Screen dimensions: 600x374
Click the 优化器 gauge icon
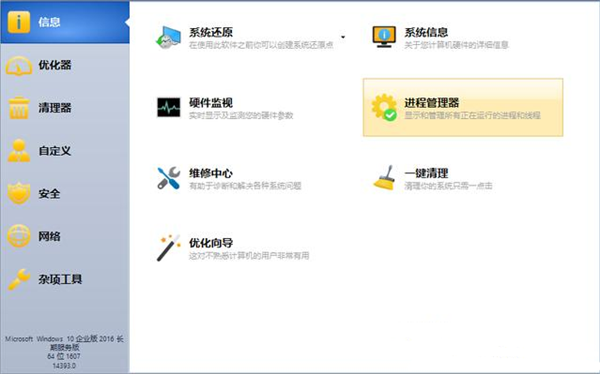18,66
